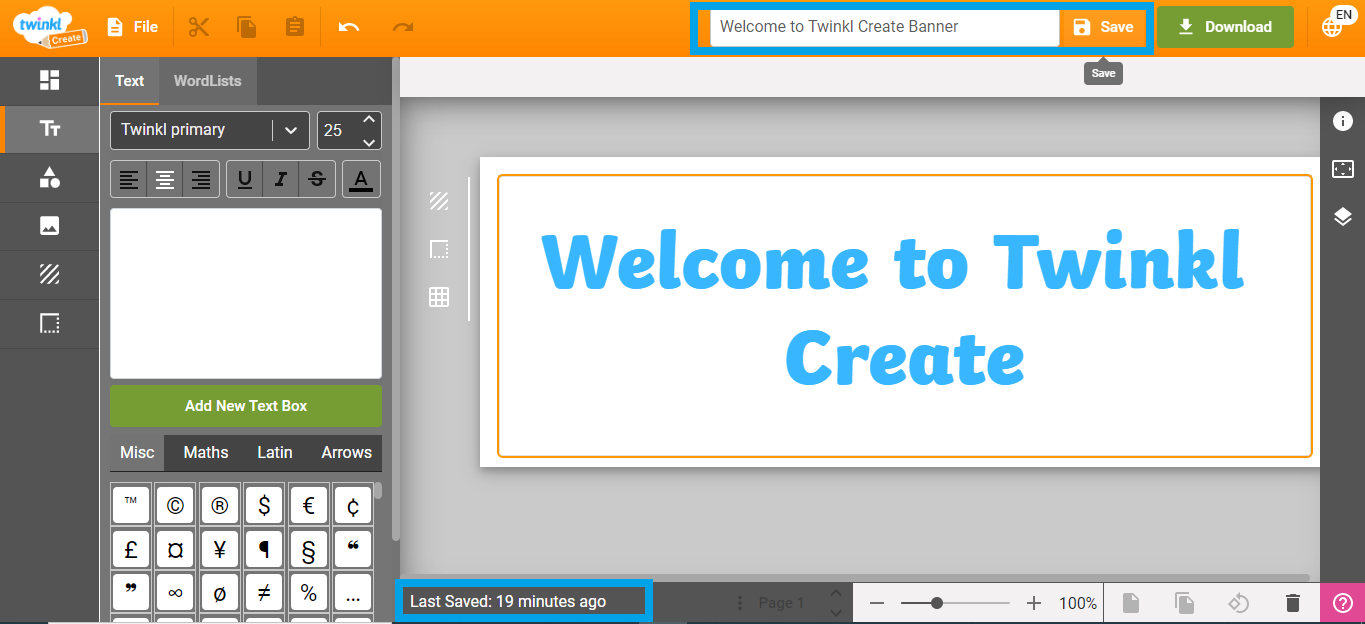The image size is (1365, 624).
Task: Select the Maths symbols tab
Action: pyautogui.click(x=206, y=453)
